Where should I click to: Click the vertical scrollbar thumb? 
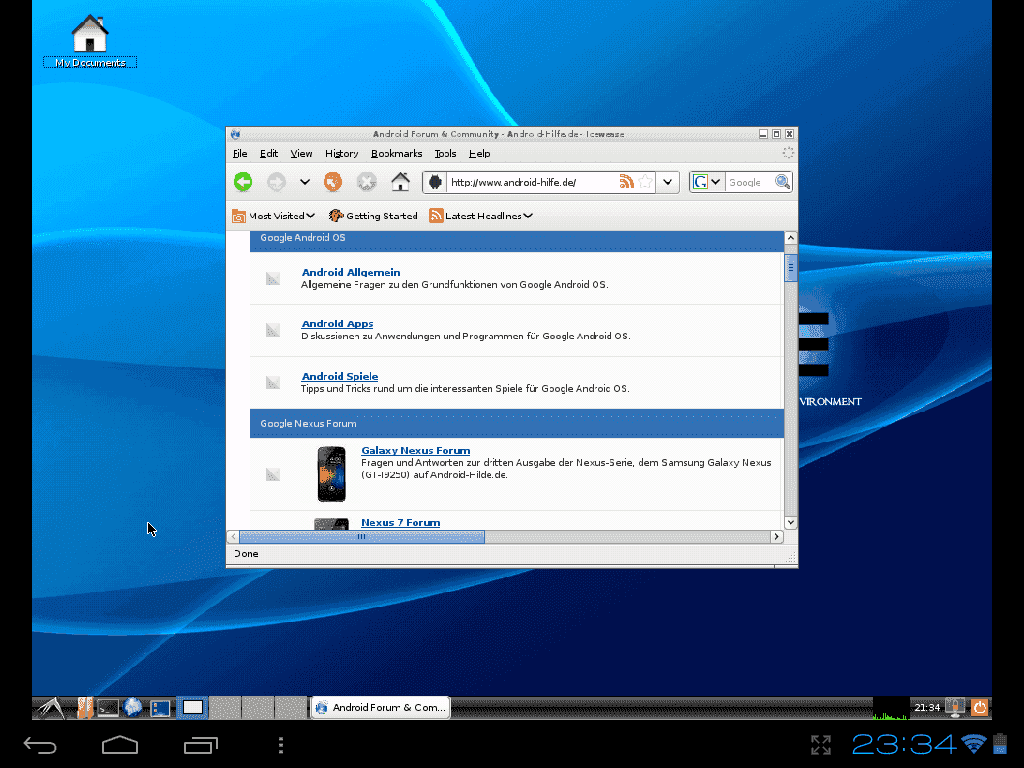coord(790,267)
